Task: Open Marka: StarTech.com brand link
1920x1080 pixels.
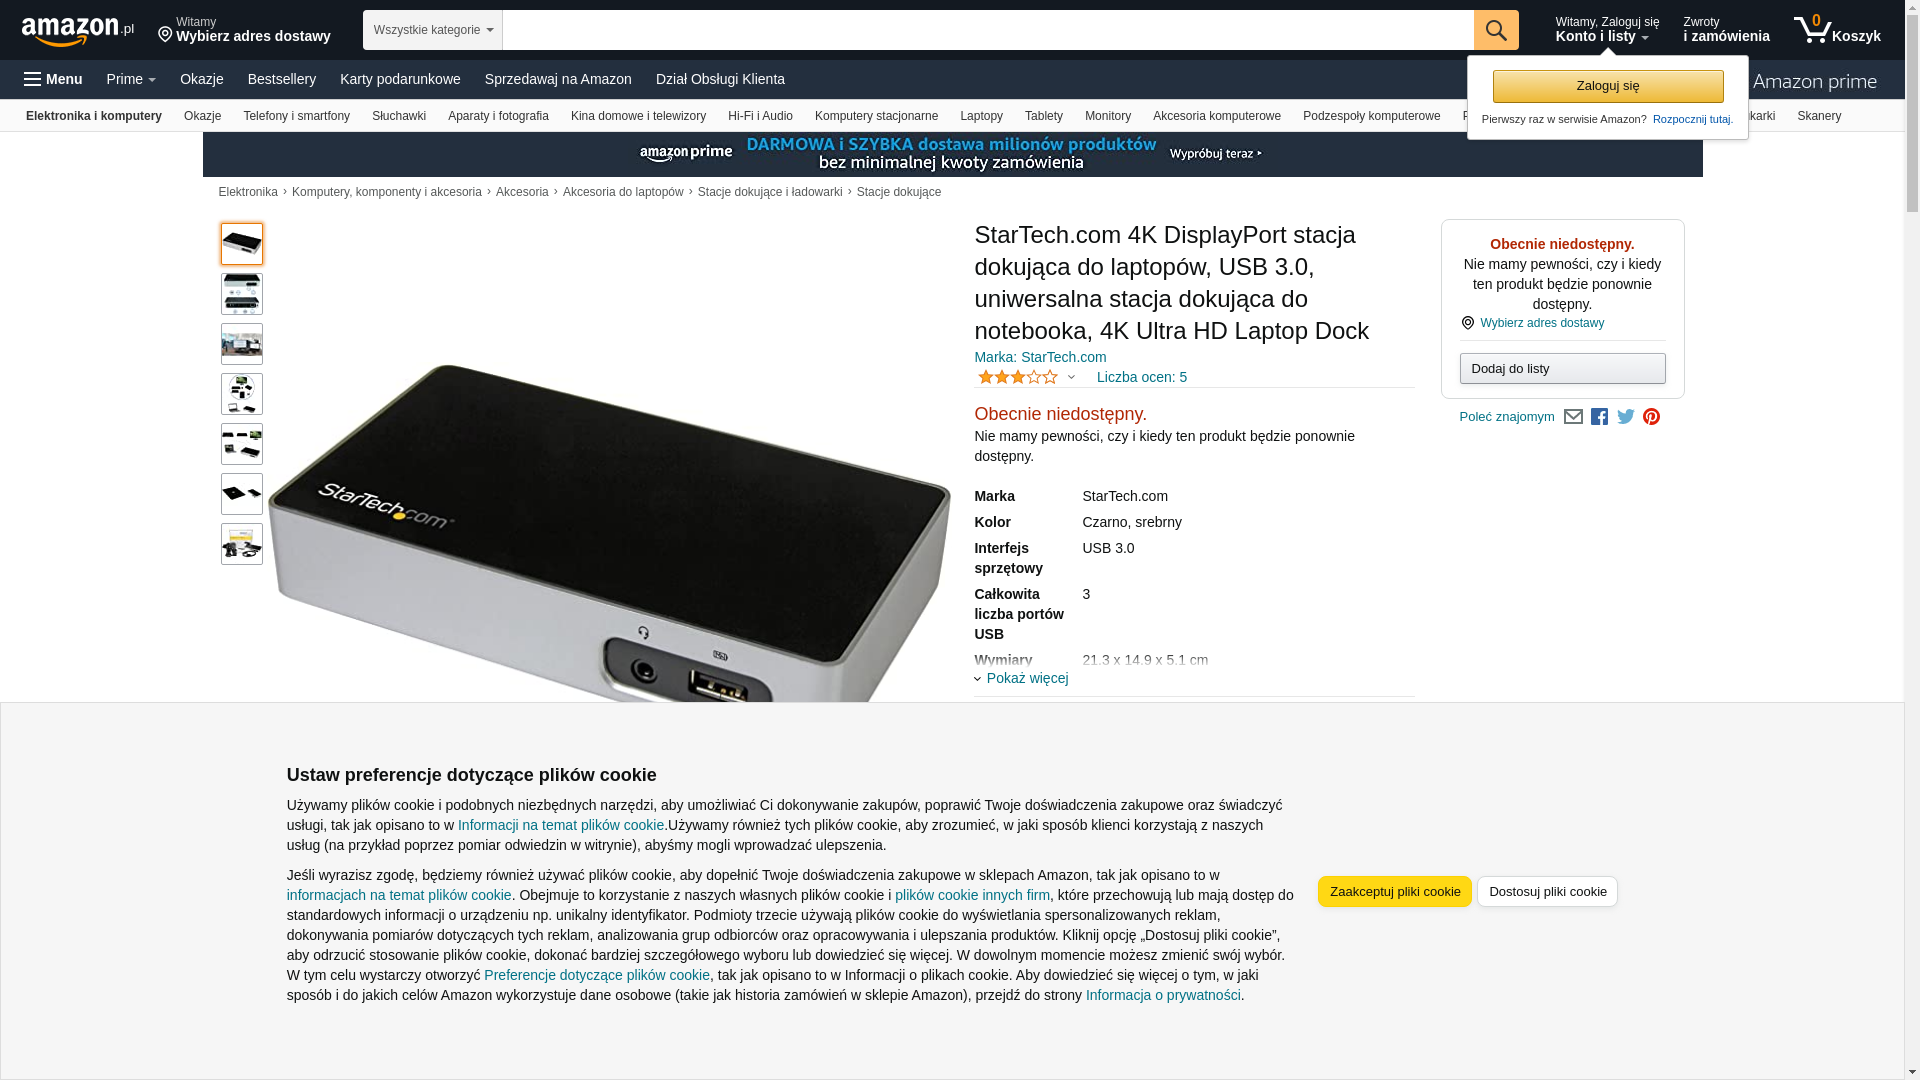Action: (x=1039, y=357)
